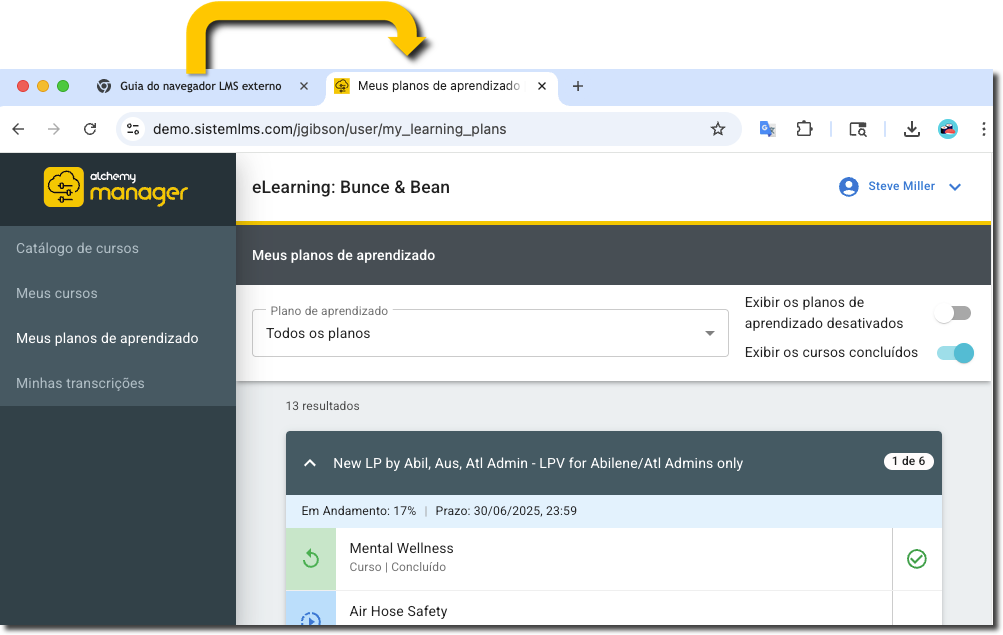
Task: Disable showing completed courses toggle
Action: 955,353
